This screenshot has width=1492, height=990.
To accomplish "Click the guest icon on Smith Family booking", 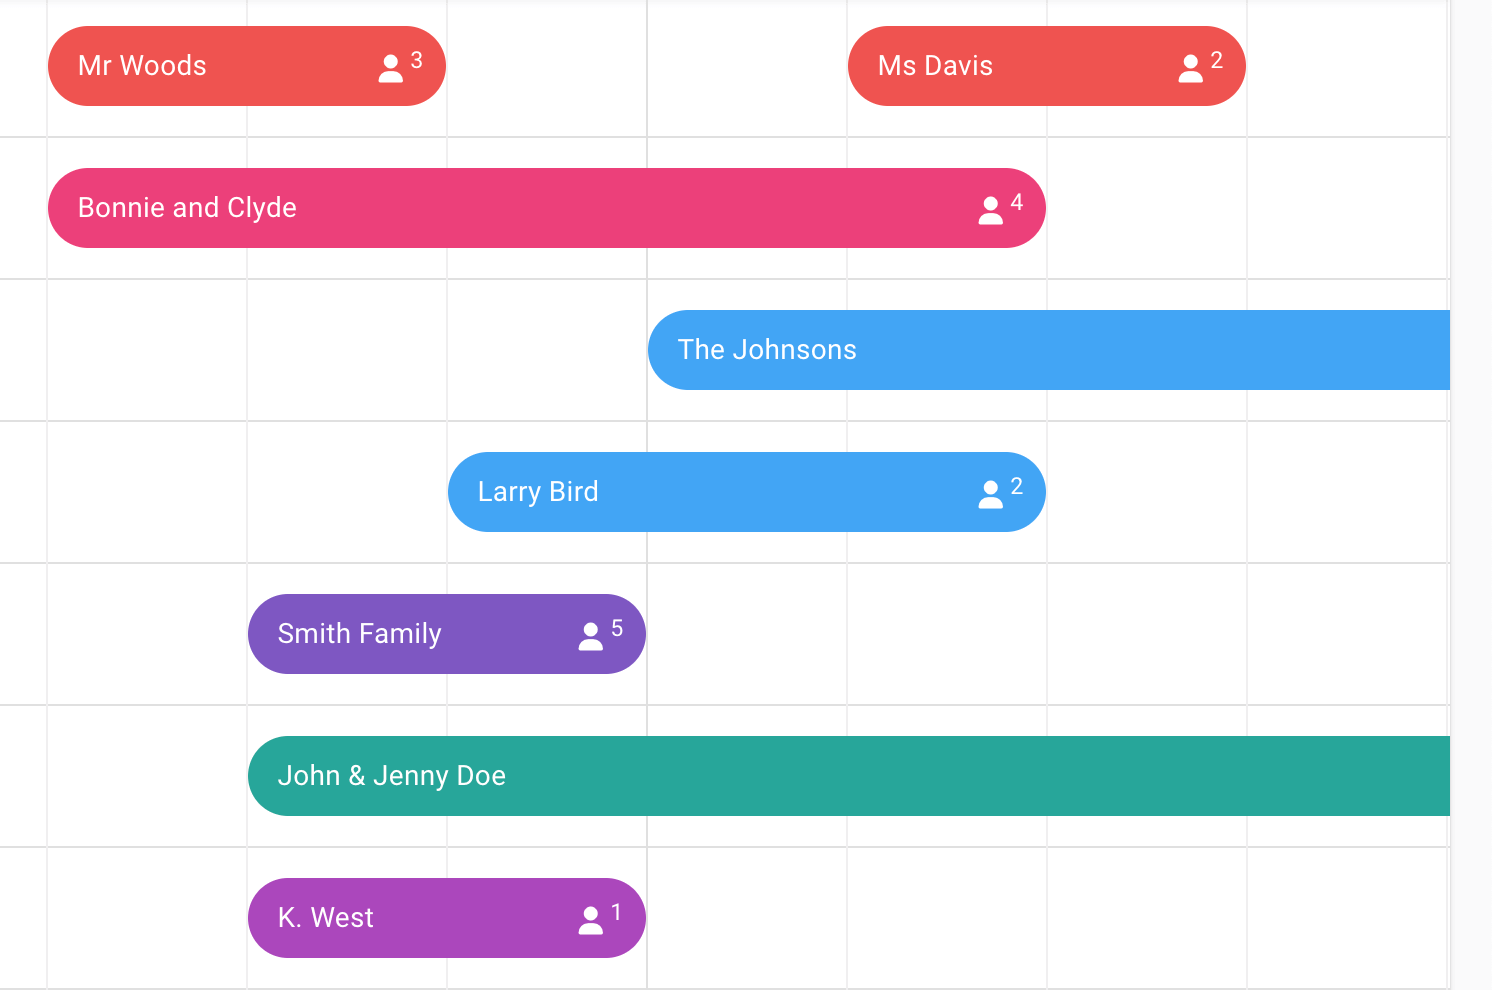I will click(x=590, y=637).
